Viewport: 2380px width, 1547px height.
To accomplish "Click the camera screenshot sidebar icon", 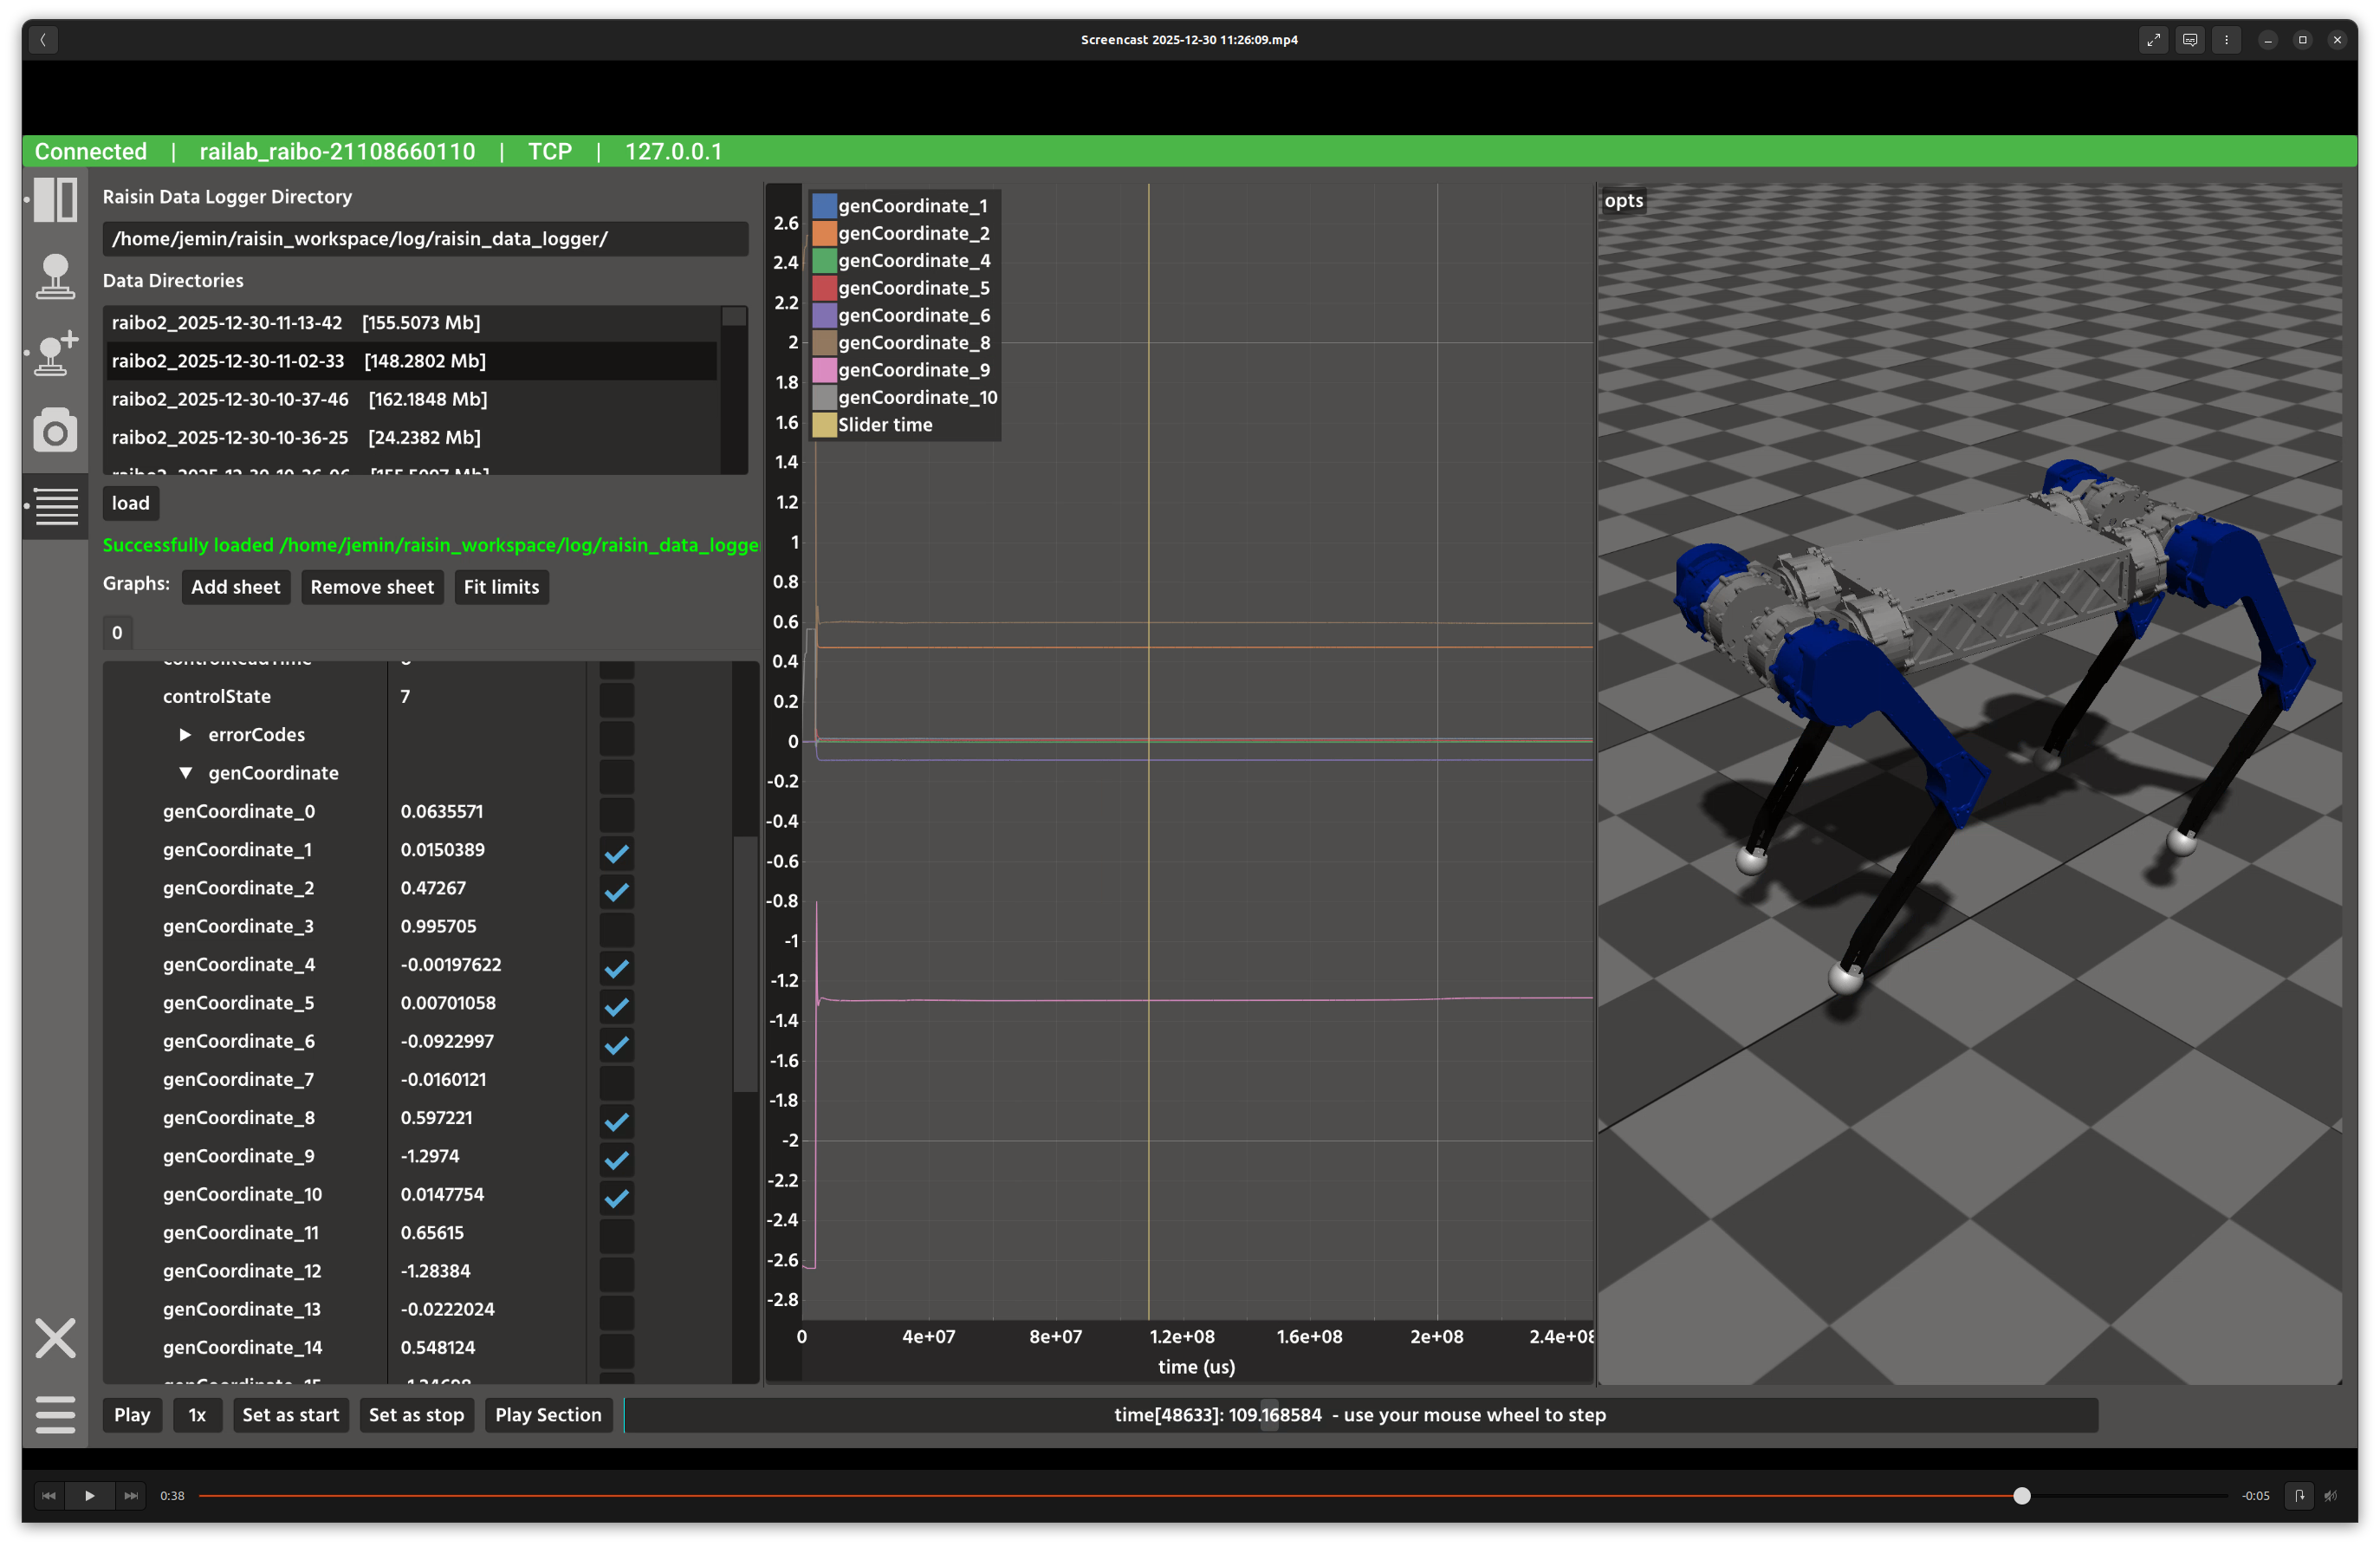I will click(x=55, y=430).
